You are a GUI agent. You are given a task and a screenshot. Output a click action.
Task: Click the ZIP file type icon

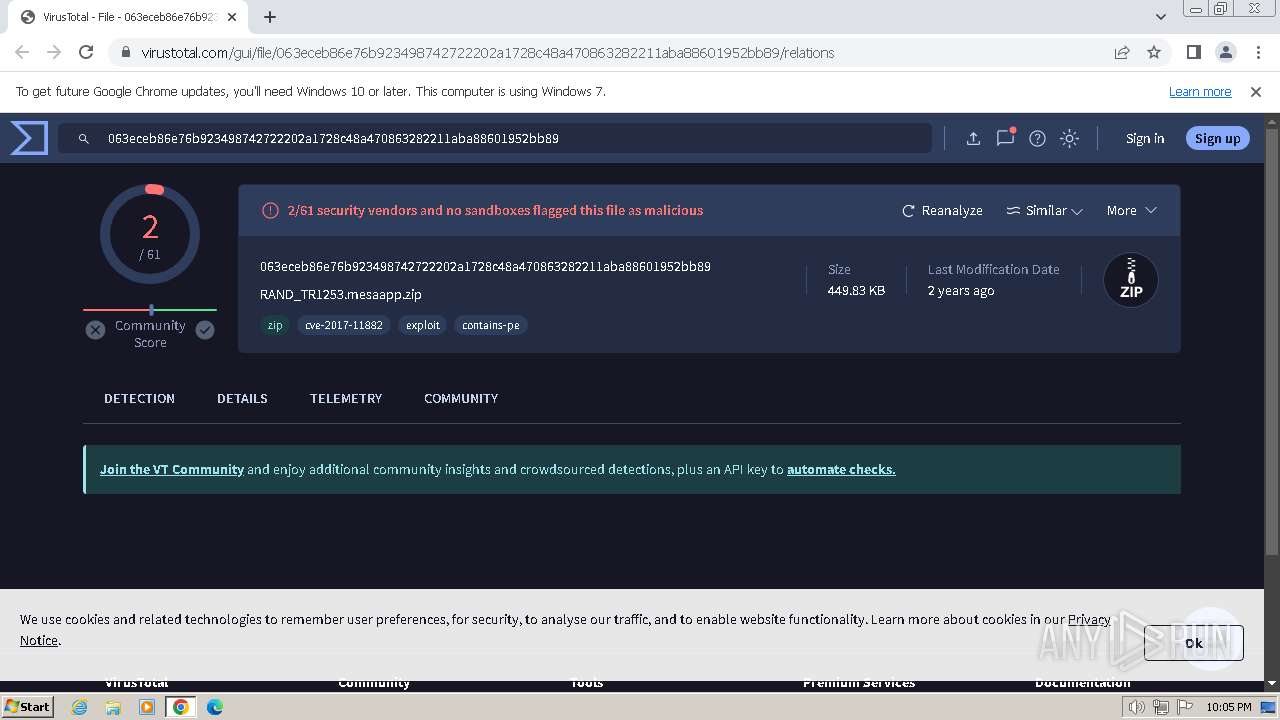point(1131,280)
